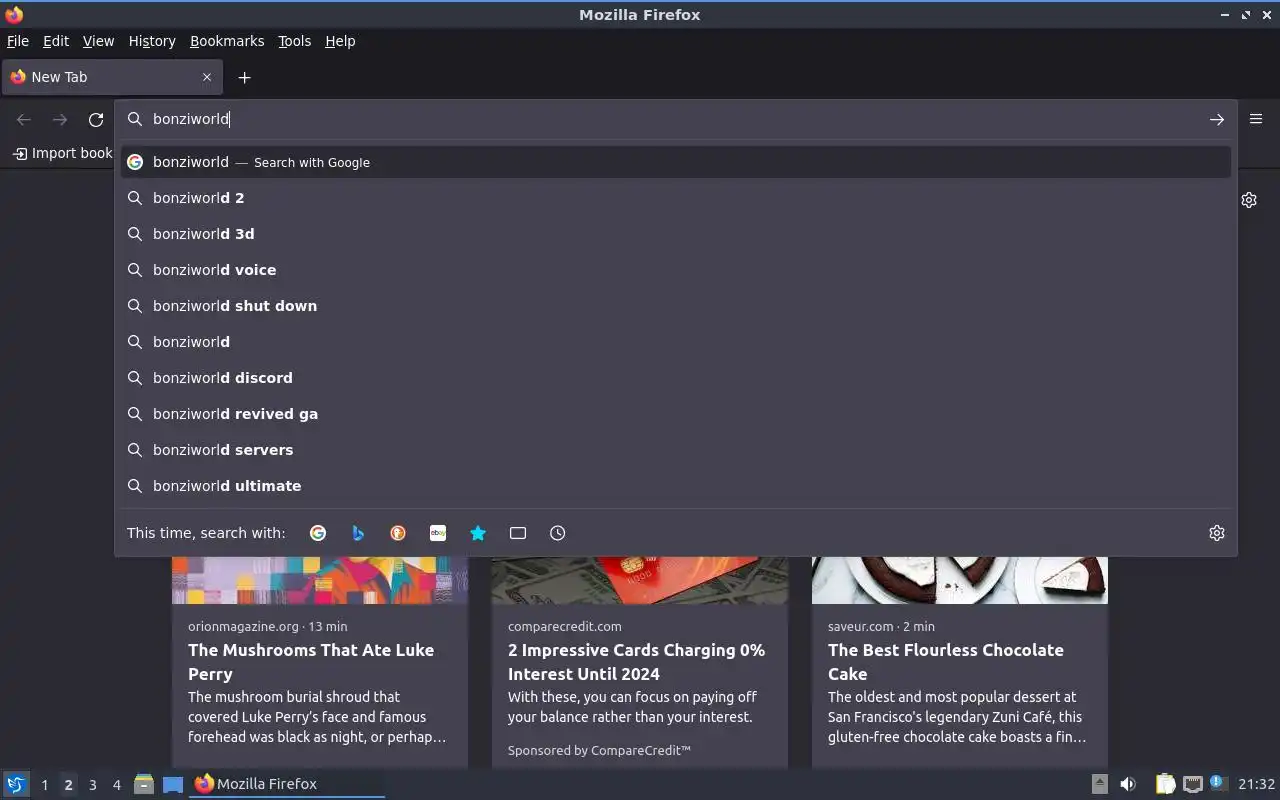Select suggestion 'bonziworld servers'
The height and width of the screenshot is (800, 1280).
676,450
